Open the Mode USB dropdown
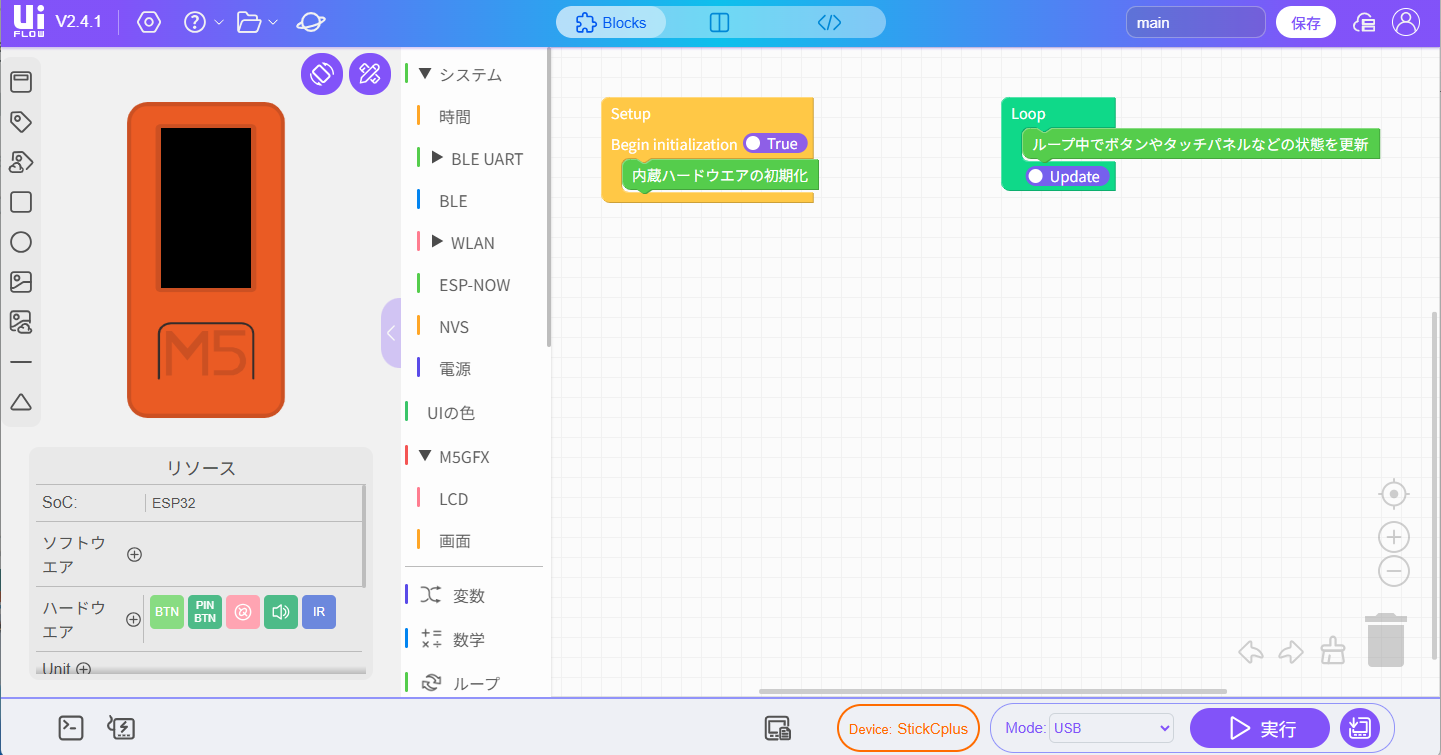Viewport: 1441px width, 755px height. (x=1110, y=728)
